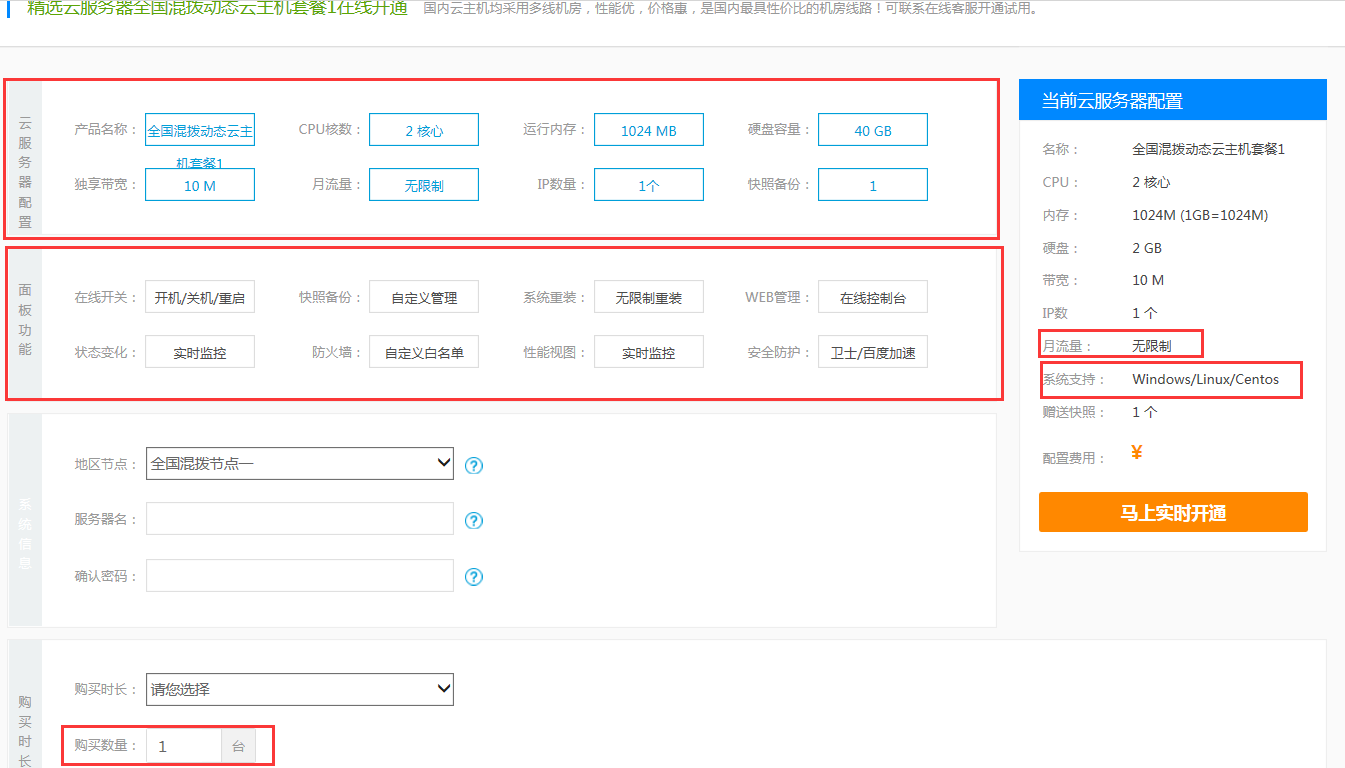Click help icon beside 服务器名 field
The width and height of the screenshot is (1345, 768).
pos(474,520)
